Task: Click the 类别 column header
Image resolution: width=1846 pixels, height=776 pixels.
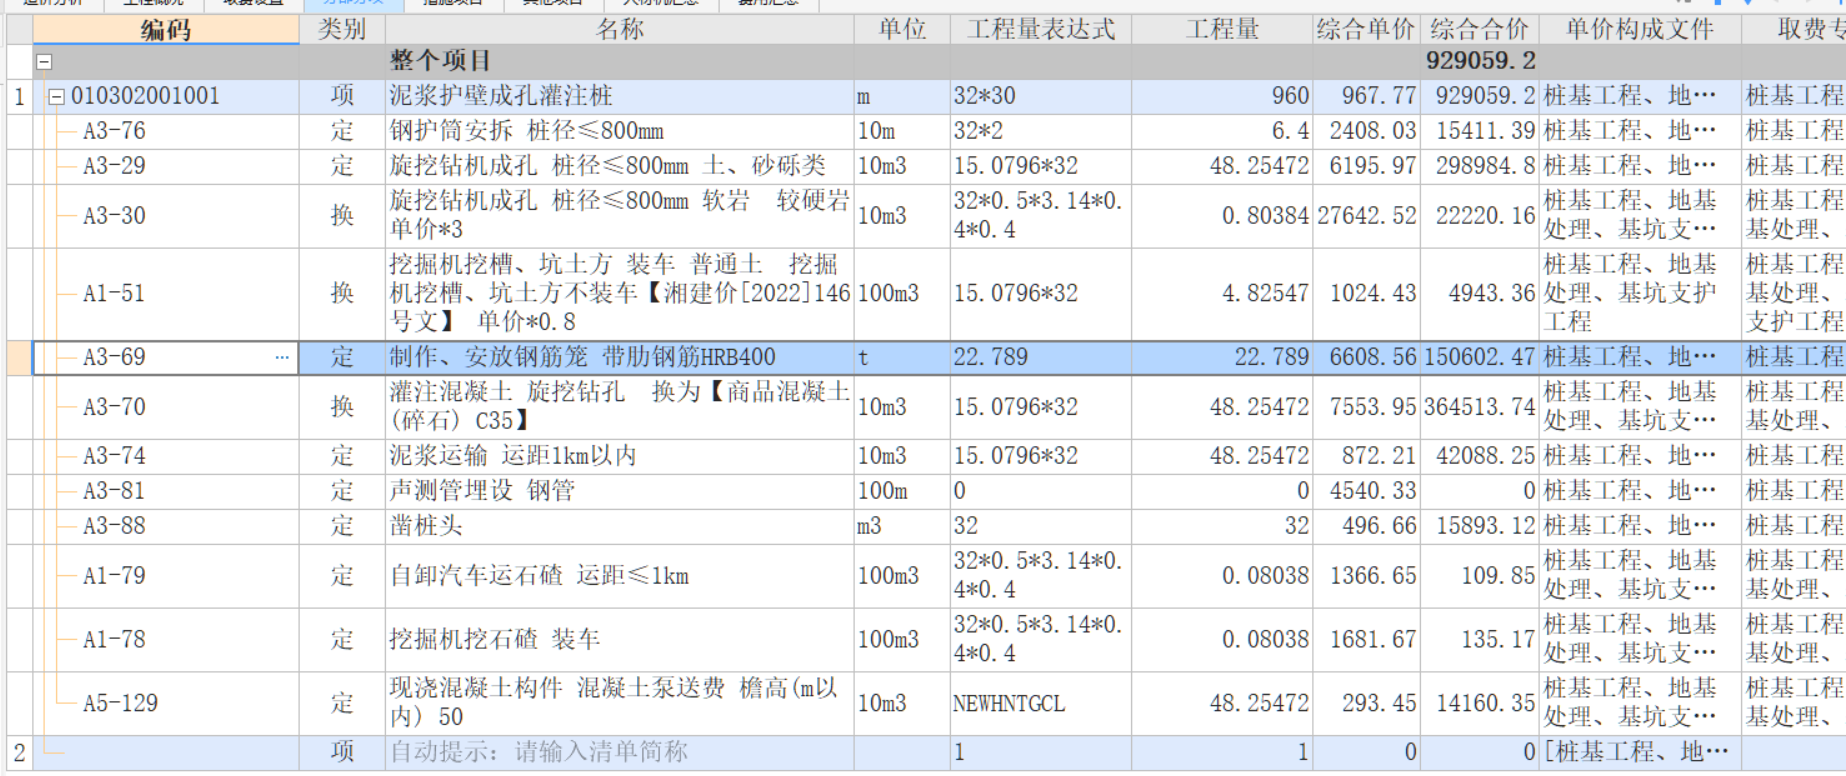Action: [x=342, y=30]
